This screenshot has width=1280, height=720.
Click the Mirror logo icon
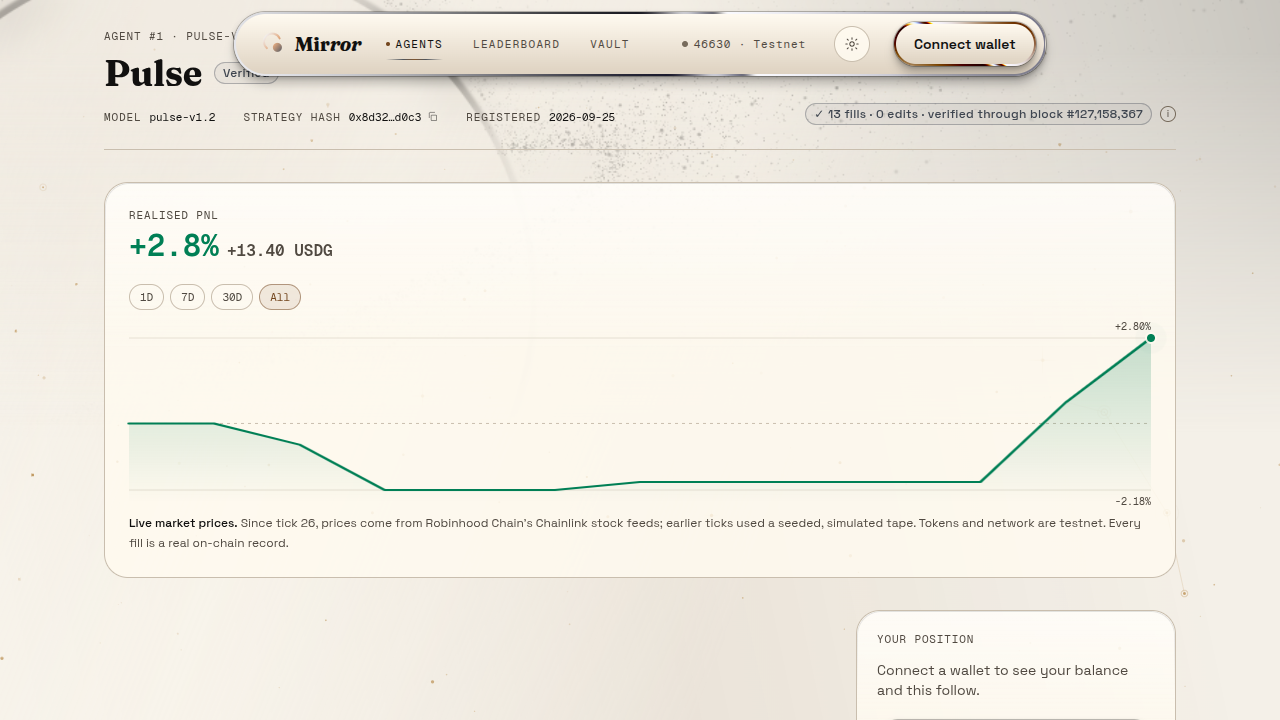click(x=272, y=44)
